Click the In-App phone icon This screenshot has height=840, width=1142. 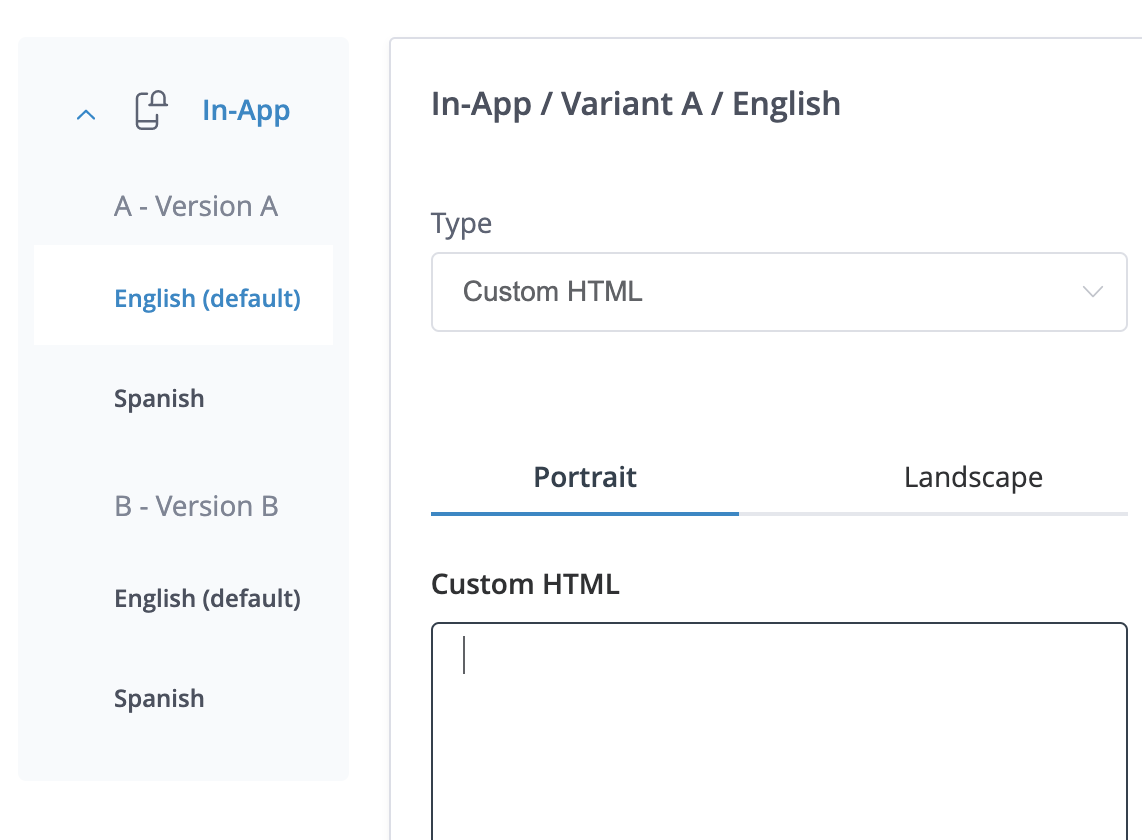click(x=150, y=110)
